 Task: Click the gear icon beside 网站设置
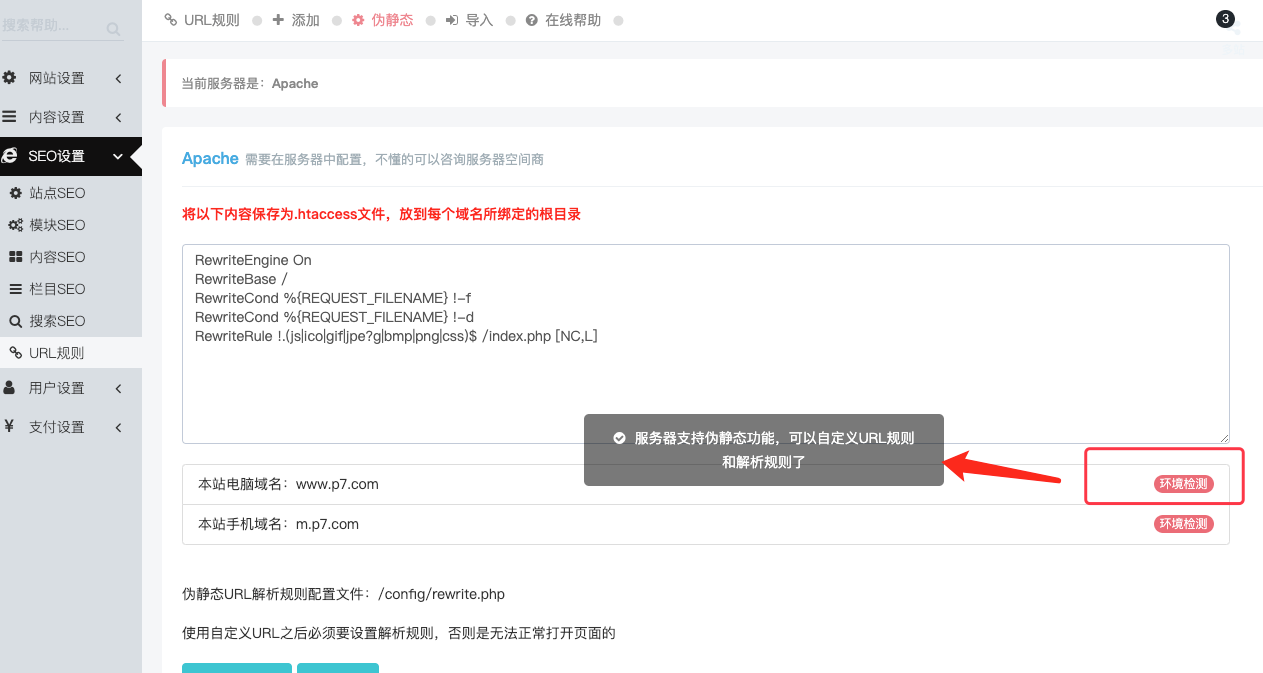click(x=10, y=77)
